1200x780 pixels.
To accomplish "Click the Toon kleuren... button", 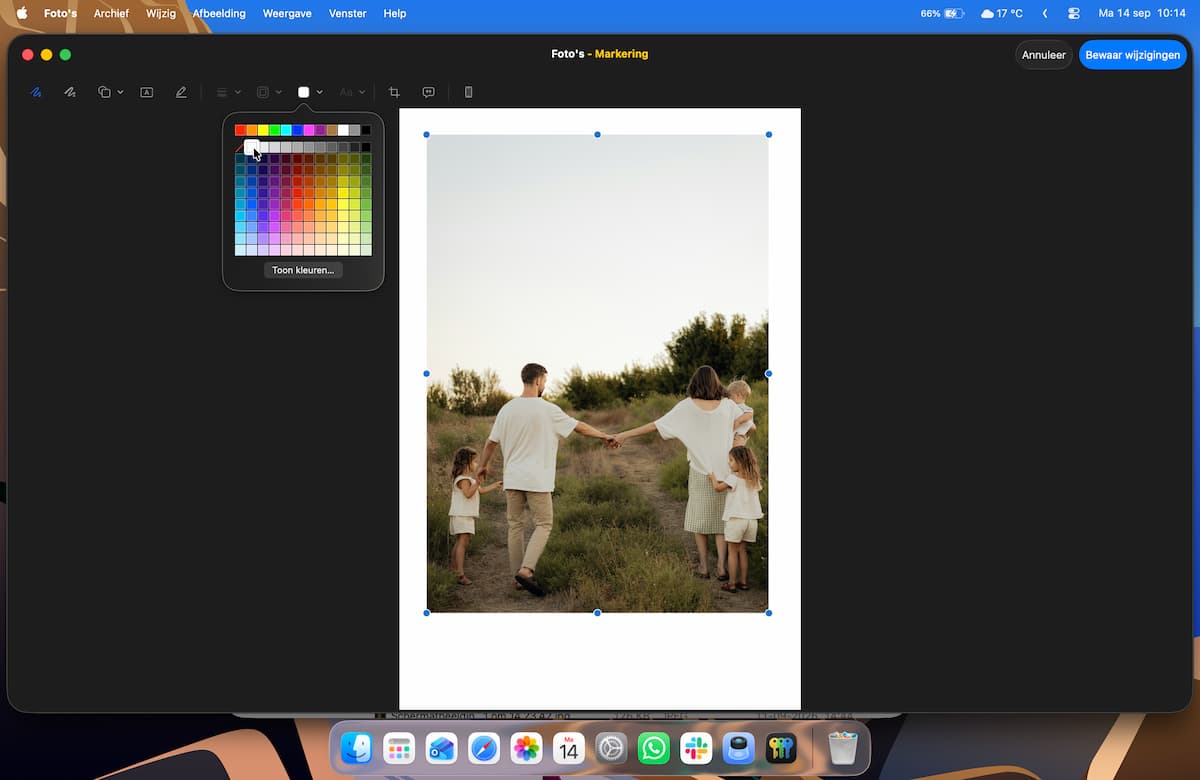I will point(303,270).
